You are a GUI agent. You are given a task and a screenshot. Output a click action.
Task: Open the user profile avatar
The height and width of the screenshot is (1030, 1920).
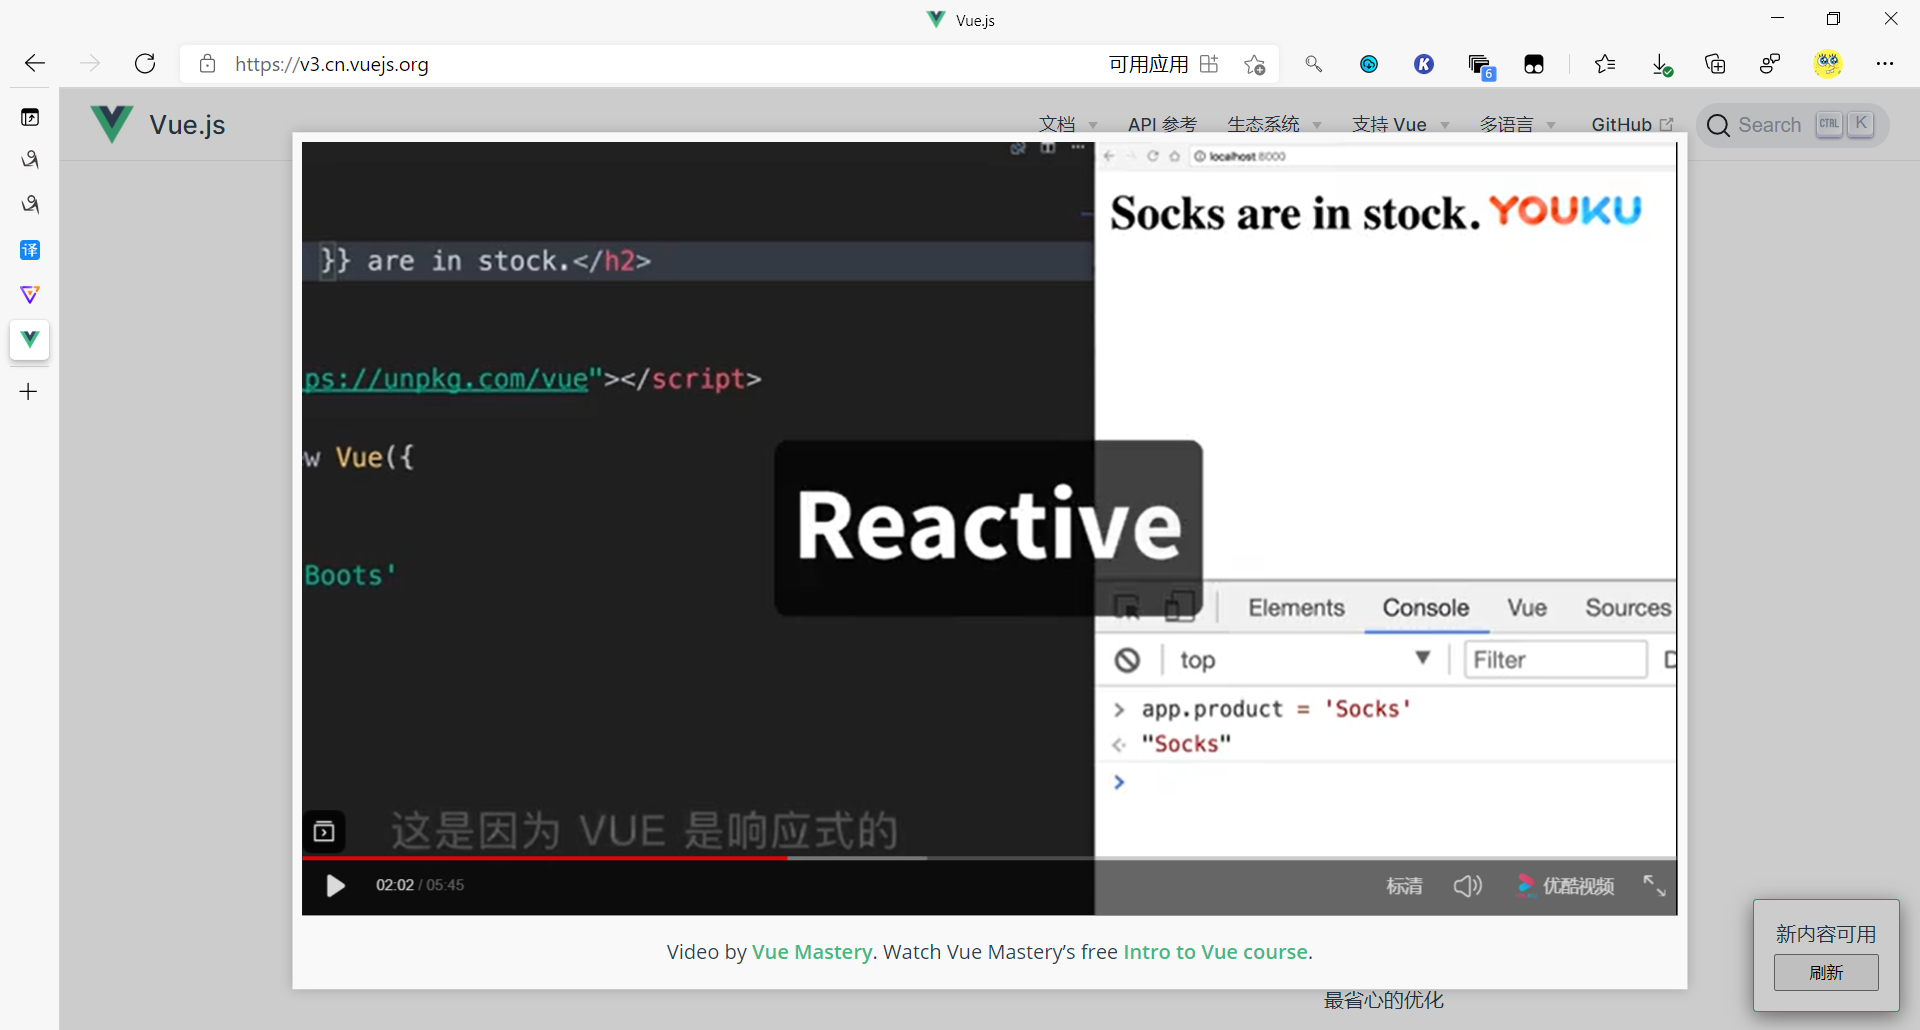[1828, 64]
